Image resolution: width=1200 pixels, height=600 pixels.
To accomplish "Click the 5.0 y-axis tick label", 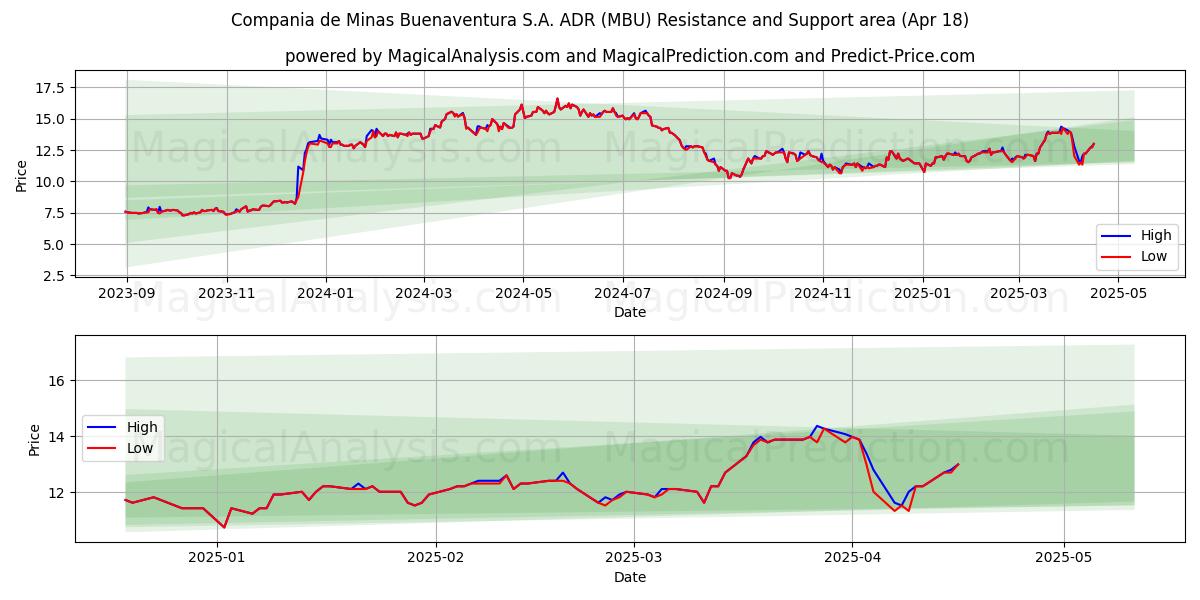I will [x=55, y=245].
